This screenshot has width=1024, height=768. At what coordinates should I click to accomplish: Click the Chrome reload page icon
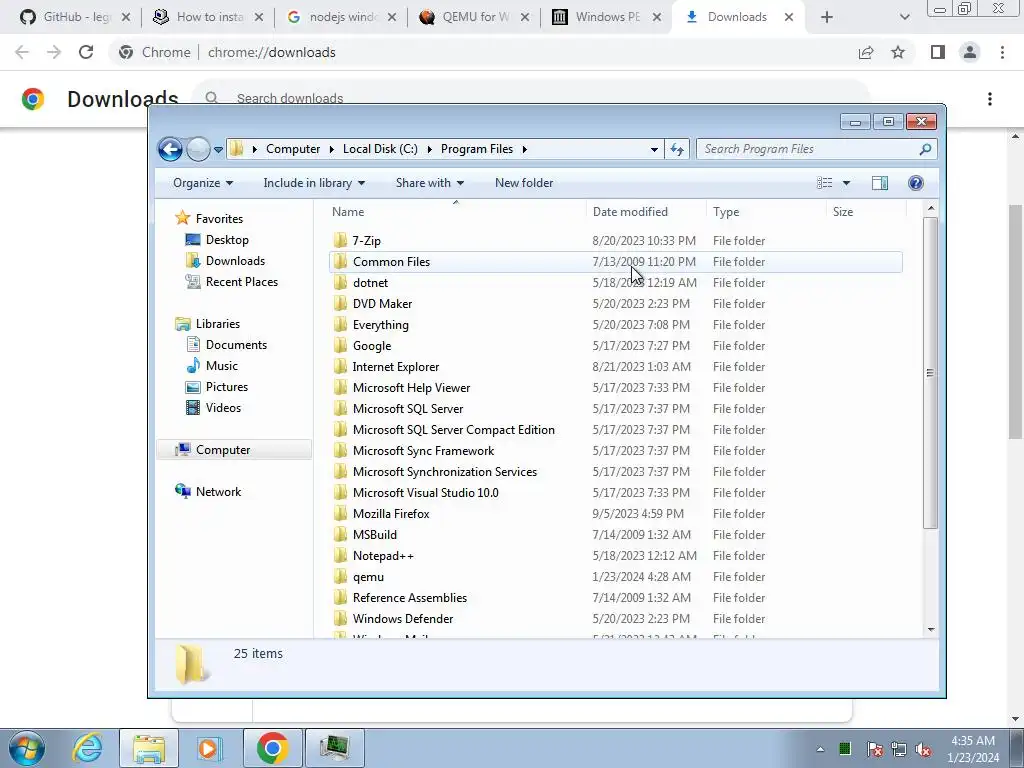click(x=86, y=52)
